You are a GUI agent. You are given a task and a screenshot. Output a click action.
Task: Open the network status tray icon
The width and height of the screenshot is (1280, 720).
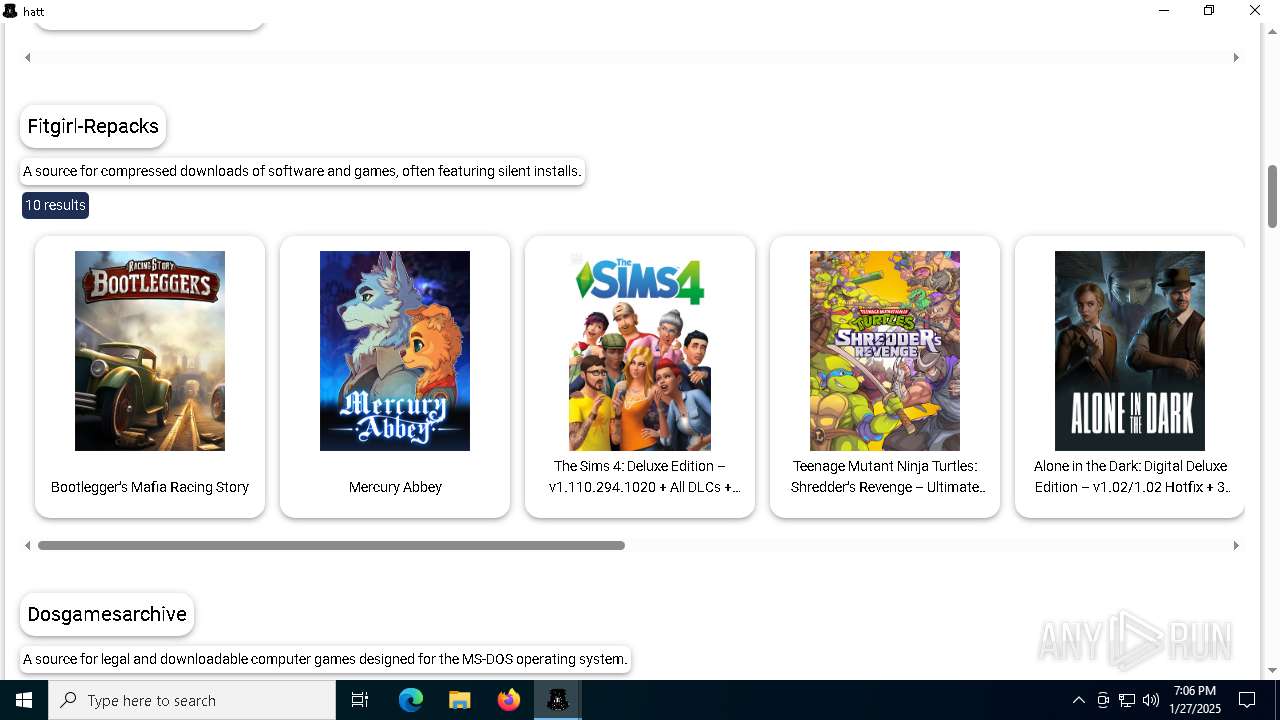(x=1127, y=700)
